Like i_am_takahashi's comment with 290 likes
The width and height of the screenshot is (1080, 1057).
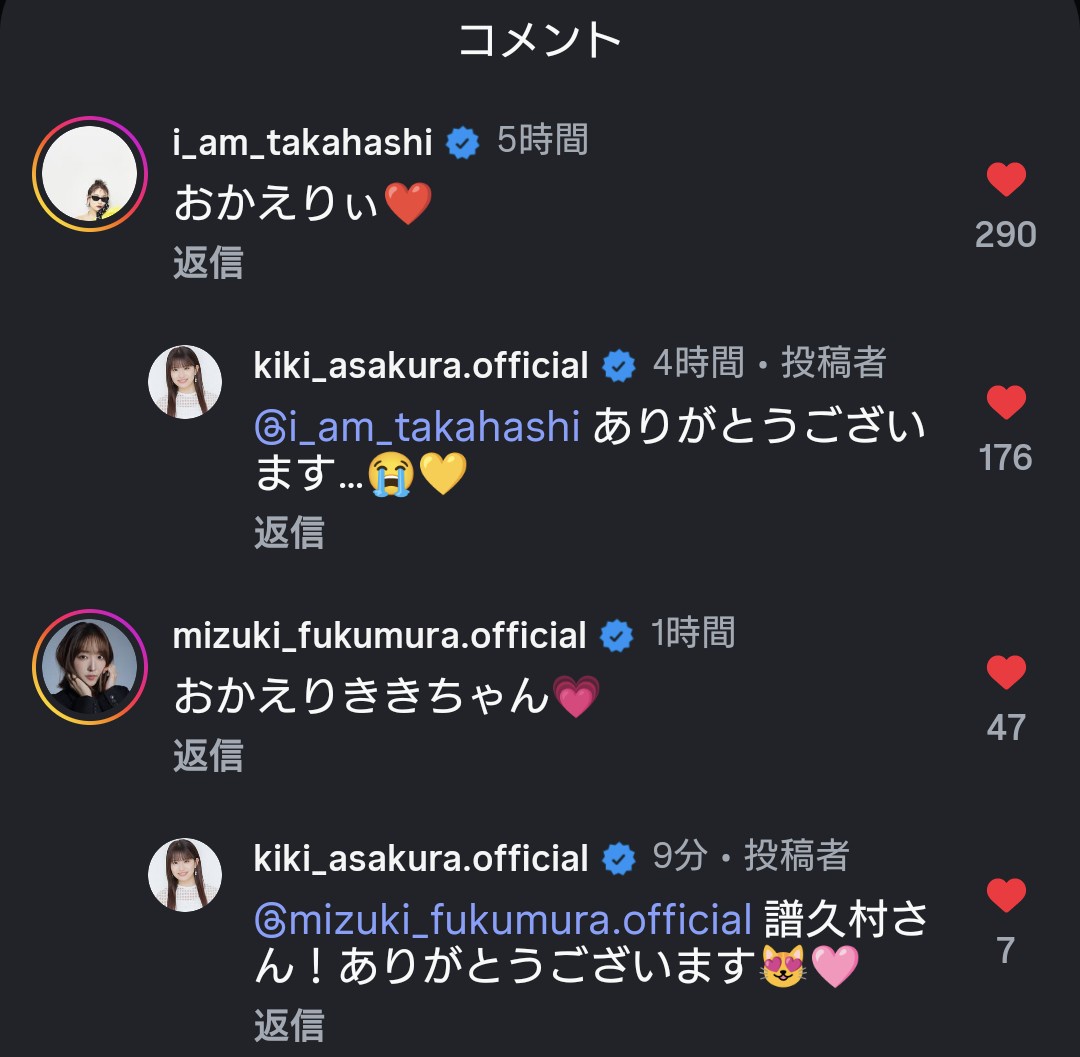[x=1006, y=180]
